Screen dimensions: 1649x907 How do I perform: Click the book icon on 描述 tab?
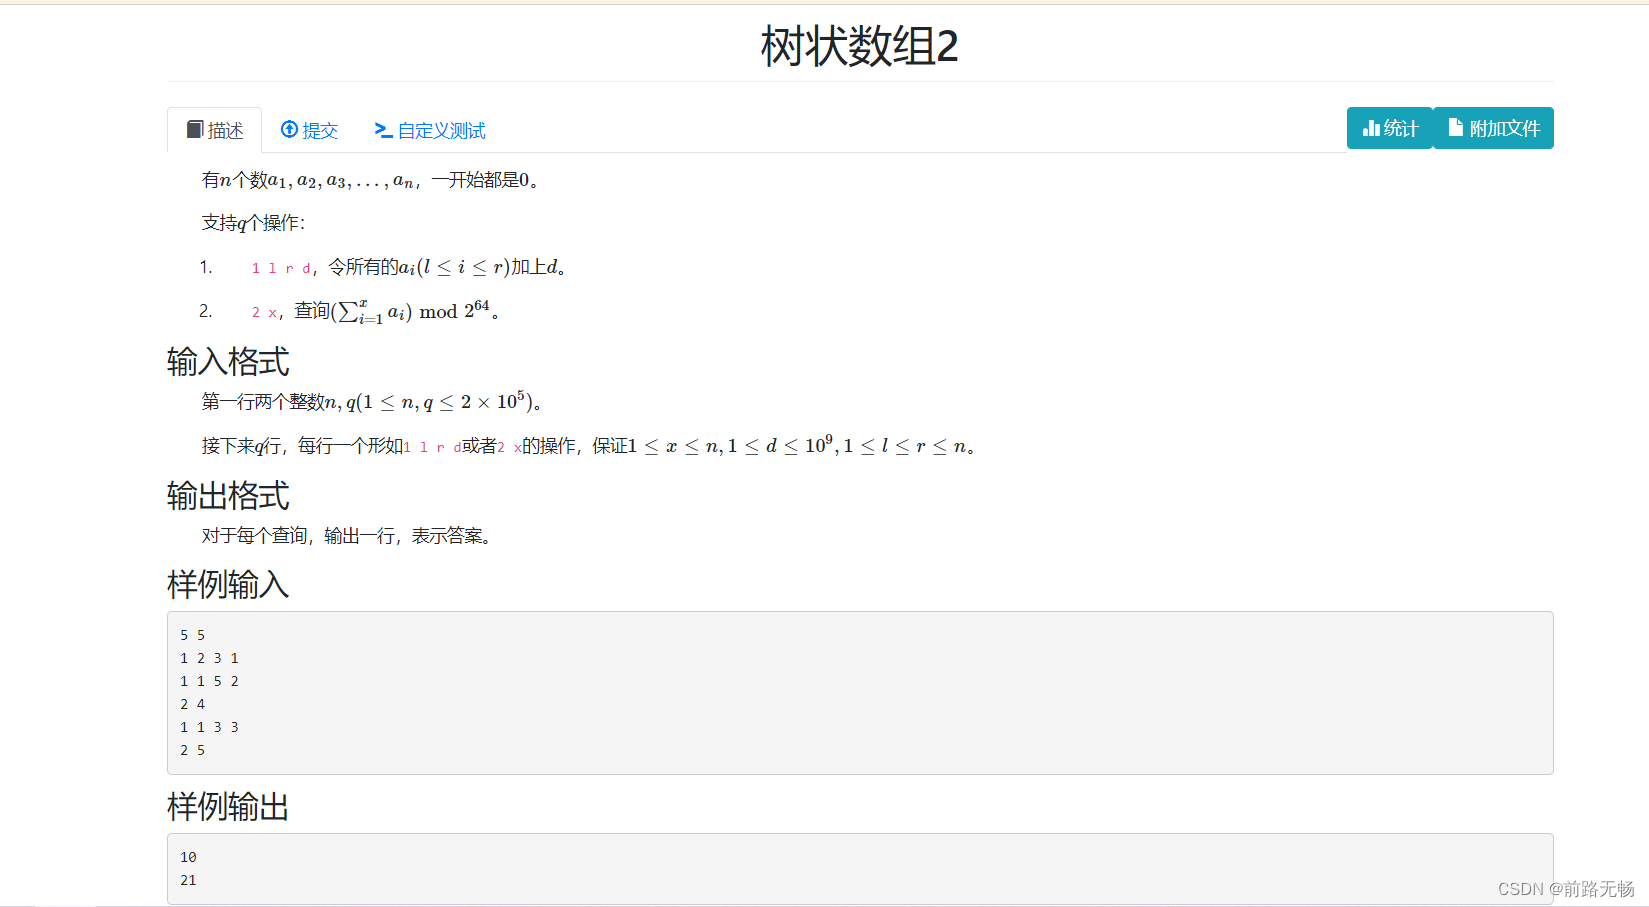[195, 129]
